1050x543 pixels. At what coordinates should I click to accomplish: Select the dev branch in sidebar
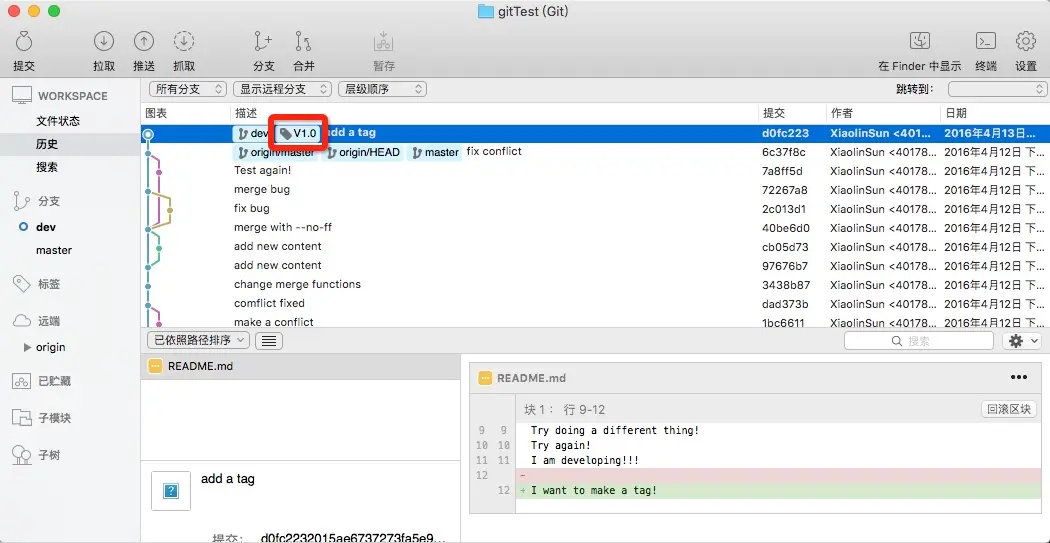click(46, 227)
